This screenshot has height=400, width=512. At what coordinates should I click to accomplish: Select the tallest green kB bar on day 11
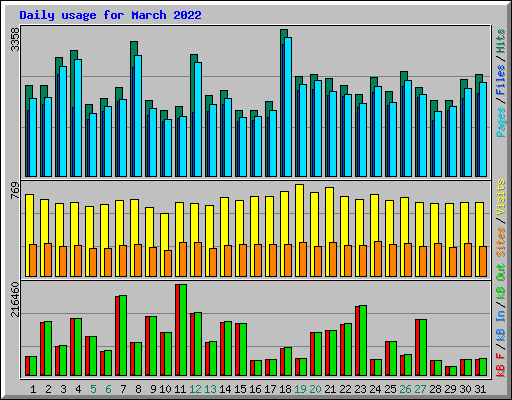click(183, 330)
